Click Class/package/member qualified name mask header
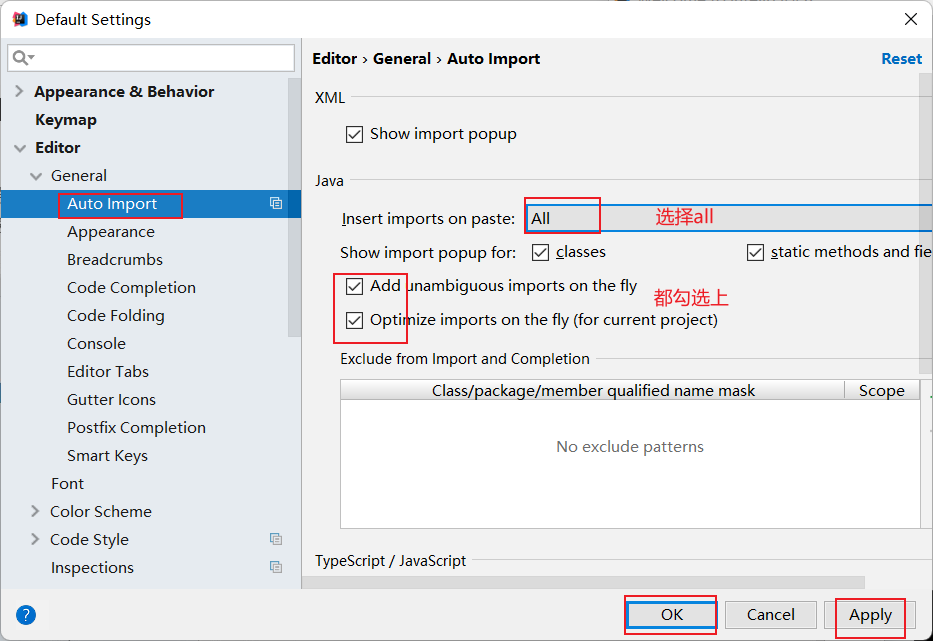This screenshot has width=933, height=641. tap(593, 390)
